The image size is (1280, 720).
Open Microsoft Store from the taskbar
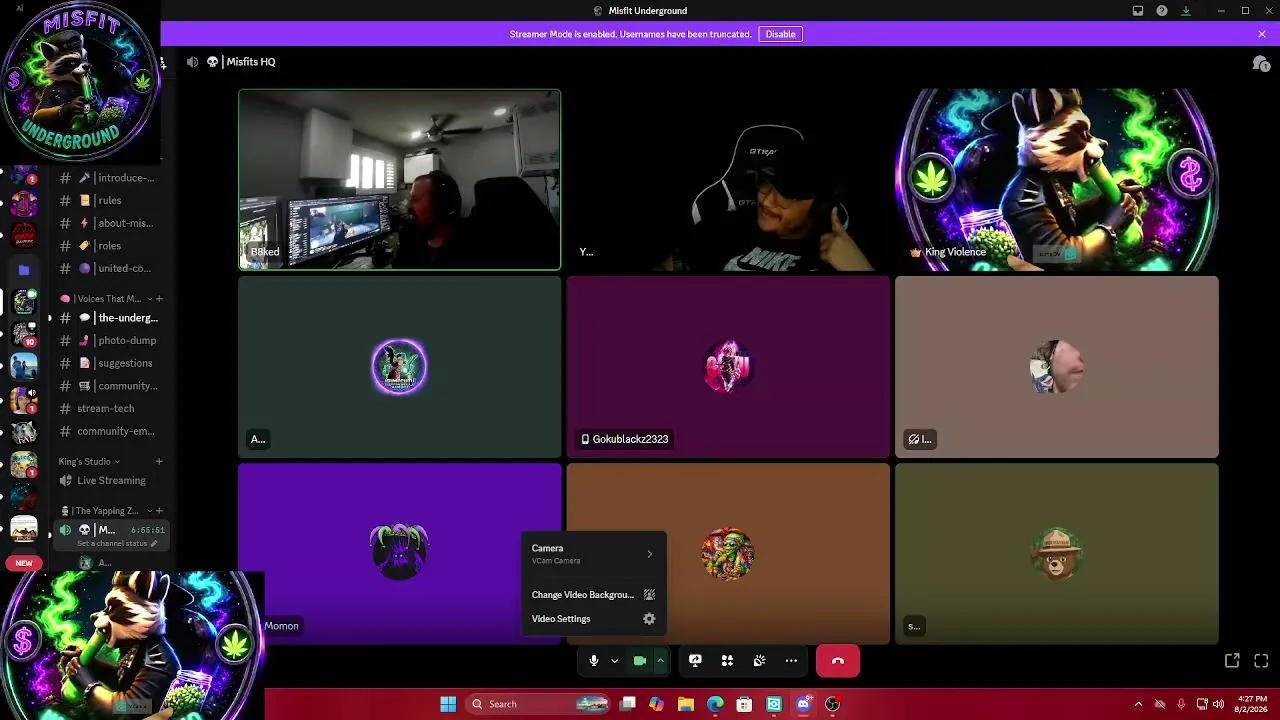pyautogui.click(x=744, y=704)
